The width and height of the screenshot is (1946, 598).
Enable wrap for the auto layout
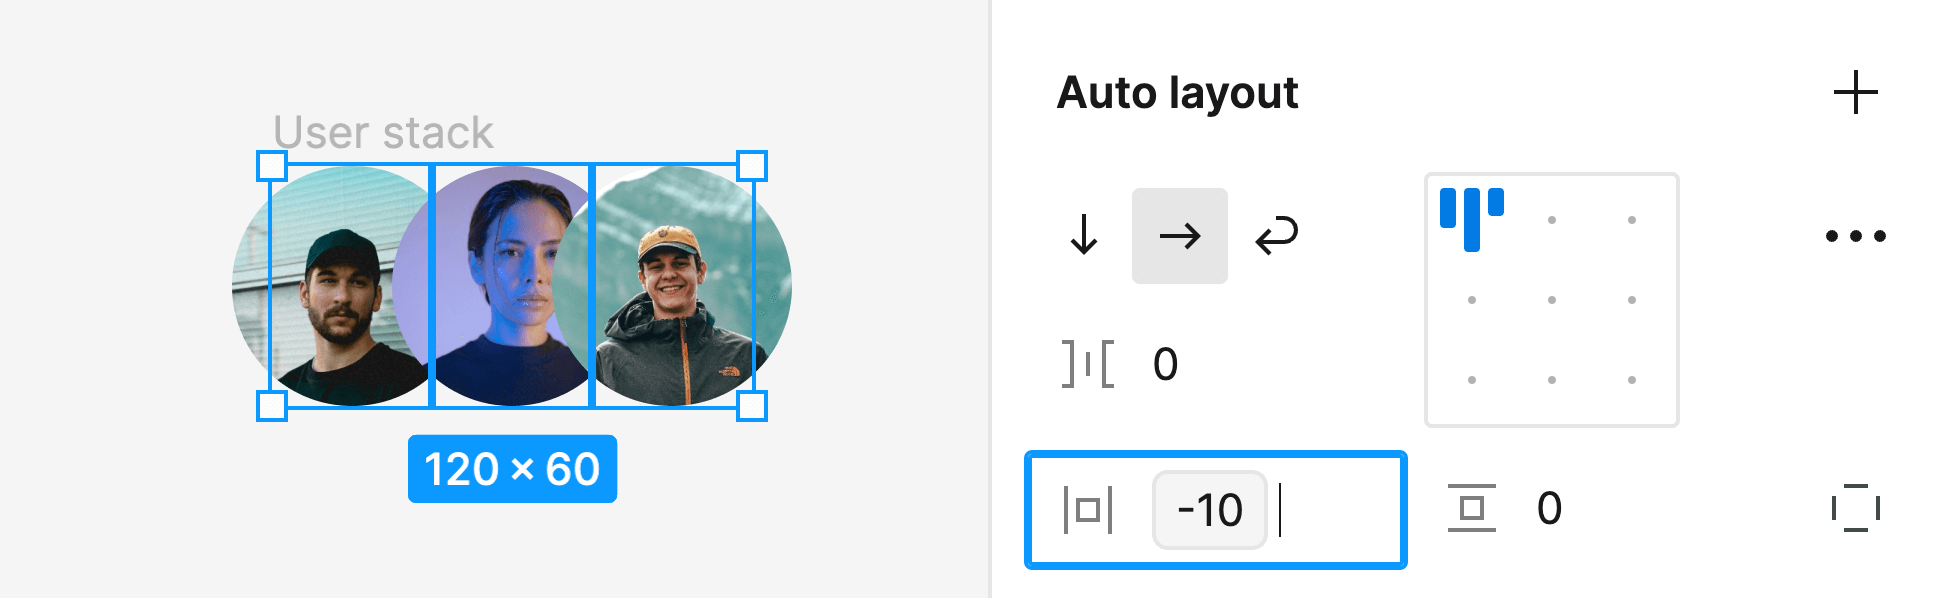1277,236
